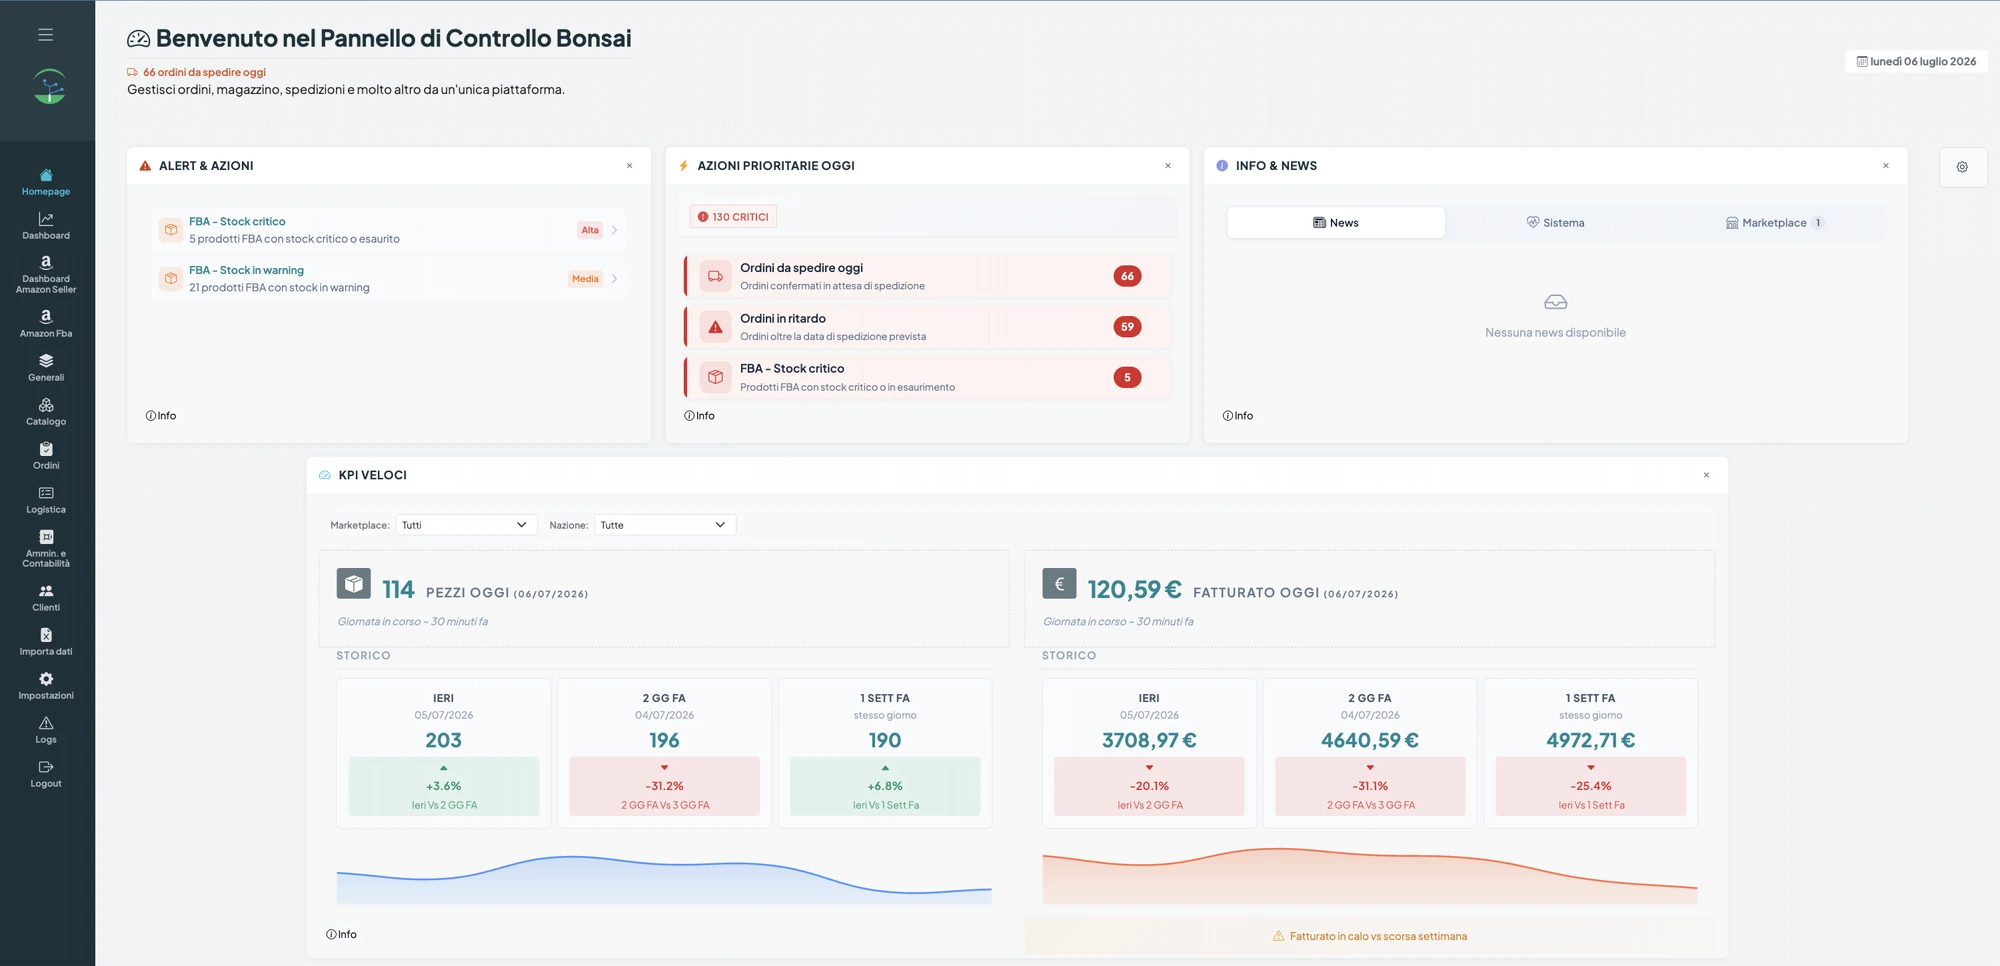Viewport: 2000px width, 966px height.
Task: Switch to the Marketplace tab
Action: coord(1775,223)
